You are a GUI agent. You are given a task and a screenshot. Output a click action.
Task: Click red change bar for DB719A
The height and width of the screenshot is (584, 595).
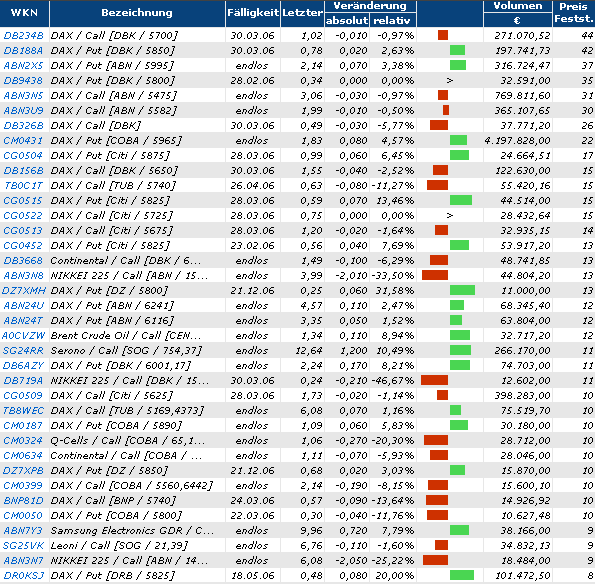(434, 380)
